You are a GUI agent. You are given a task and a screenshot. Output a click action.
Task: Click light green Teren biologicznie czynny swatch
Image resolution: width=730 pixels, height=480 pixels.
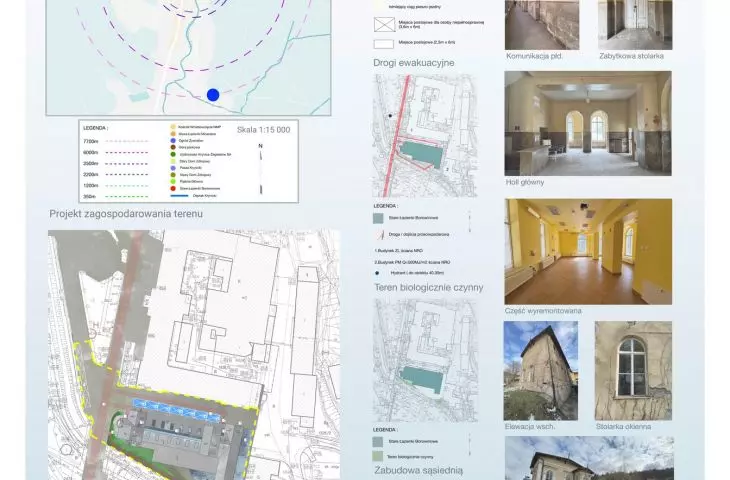pyautogui.click(x=378, y=456)
